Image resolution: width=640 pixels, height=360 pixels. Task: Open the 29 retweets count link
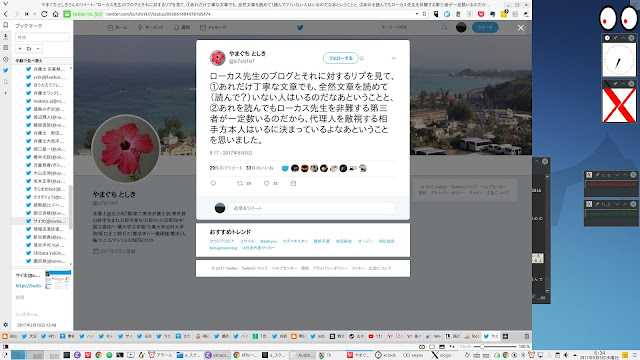(226, 168)
